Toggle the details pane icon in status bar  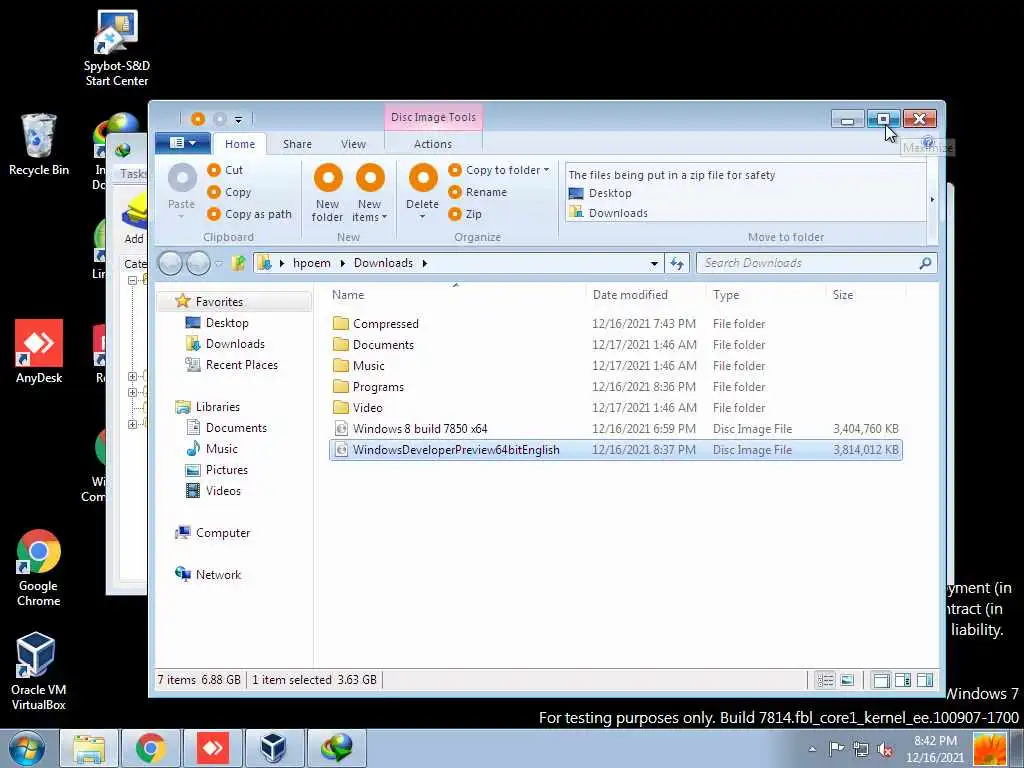pyautogui.click(x=903, y=680)
